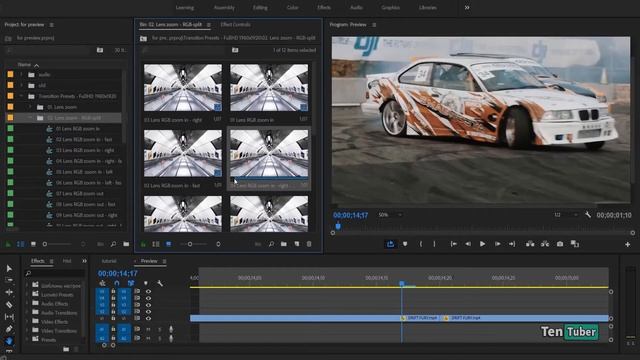The height and width of the screenshot is (360, 640).
Task: Select the Slip tool
Action: (x=9, y=317)
